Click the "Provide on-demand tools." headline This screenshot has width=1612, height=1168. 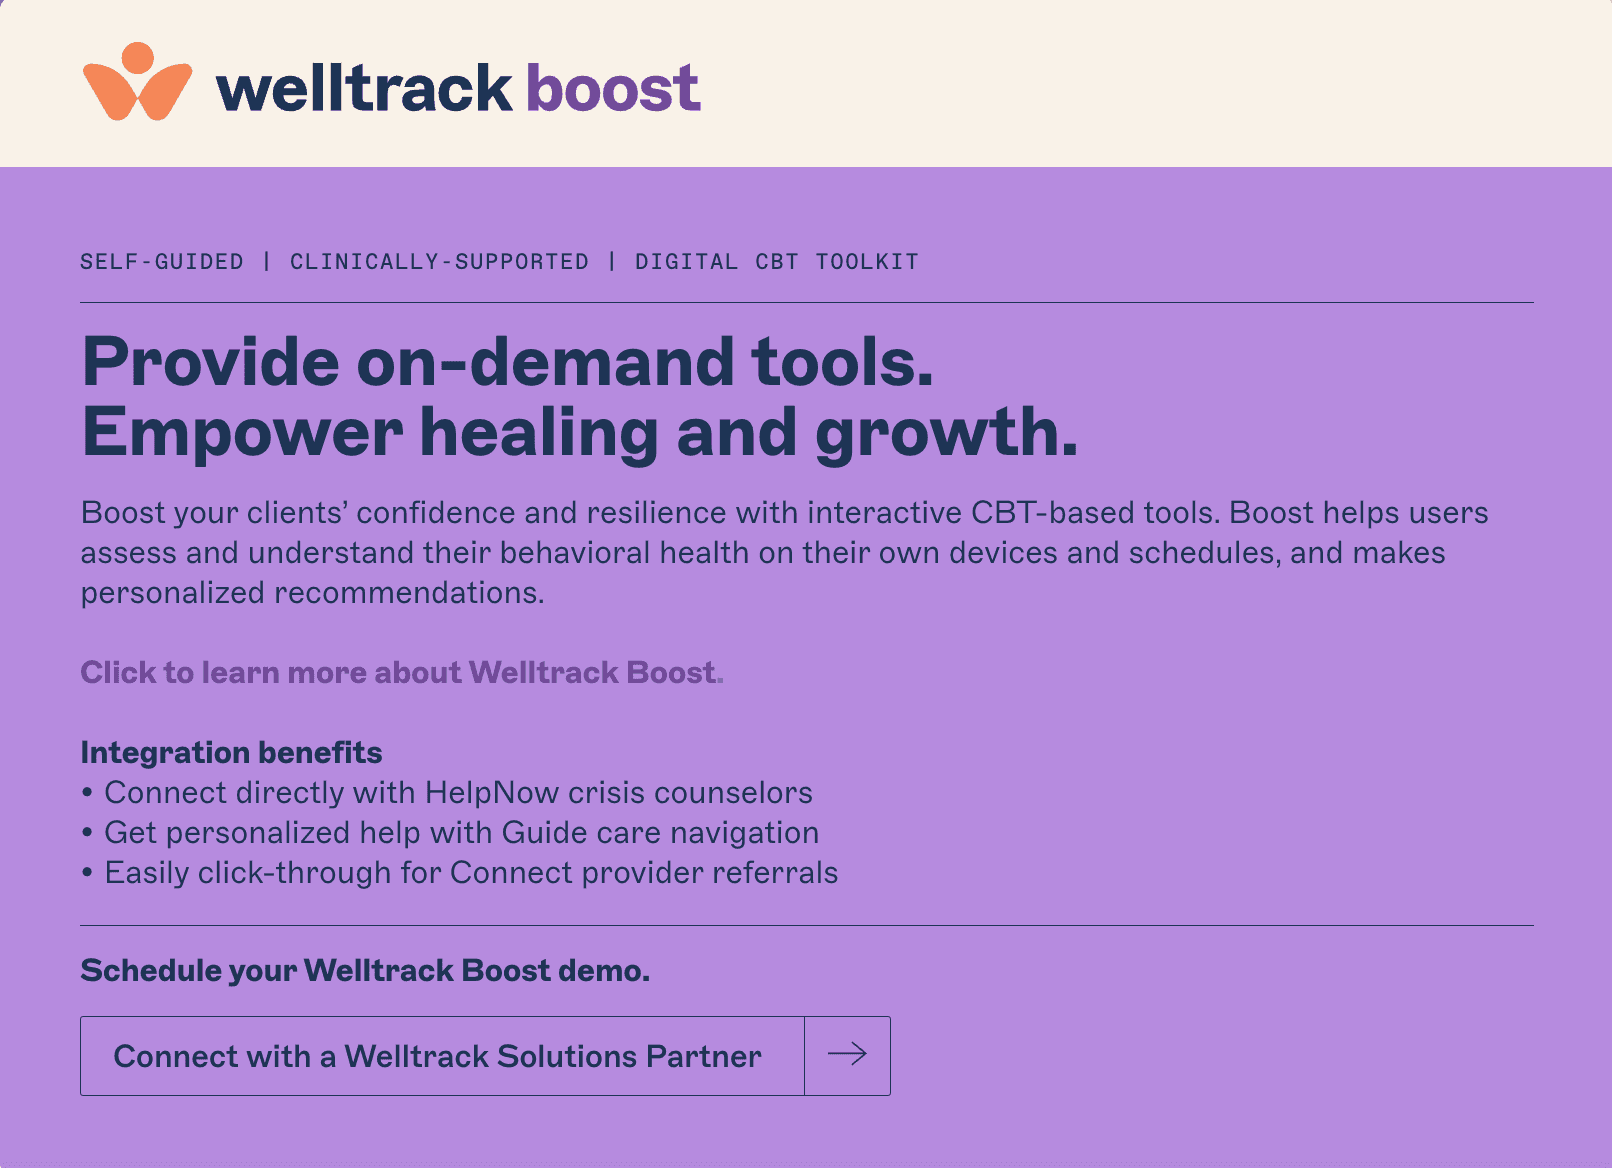[507, 361]
